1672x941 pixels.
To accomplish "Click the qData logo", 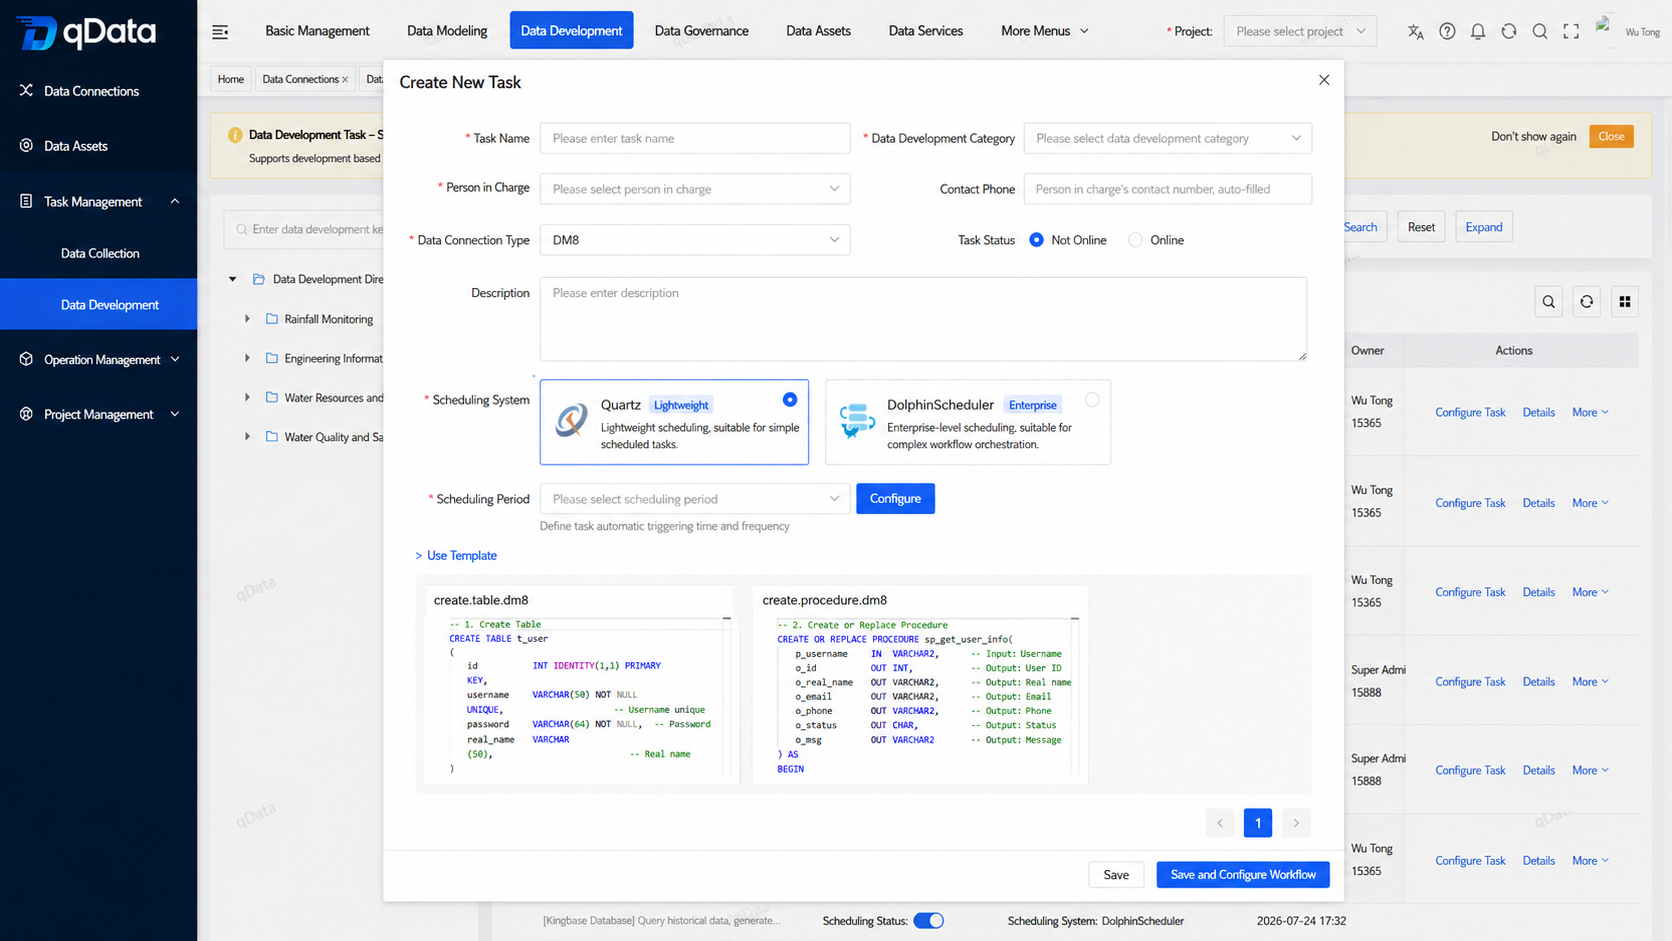I will pyautogui.click(x=87, y=32).
